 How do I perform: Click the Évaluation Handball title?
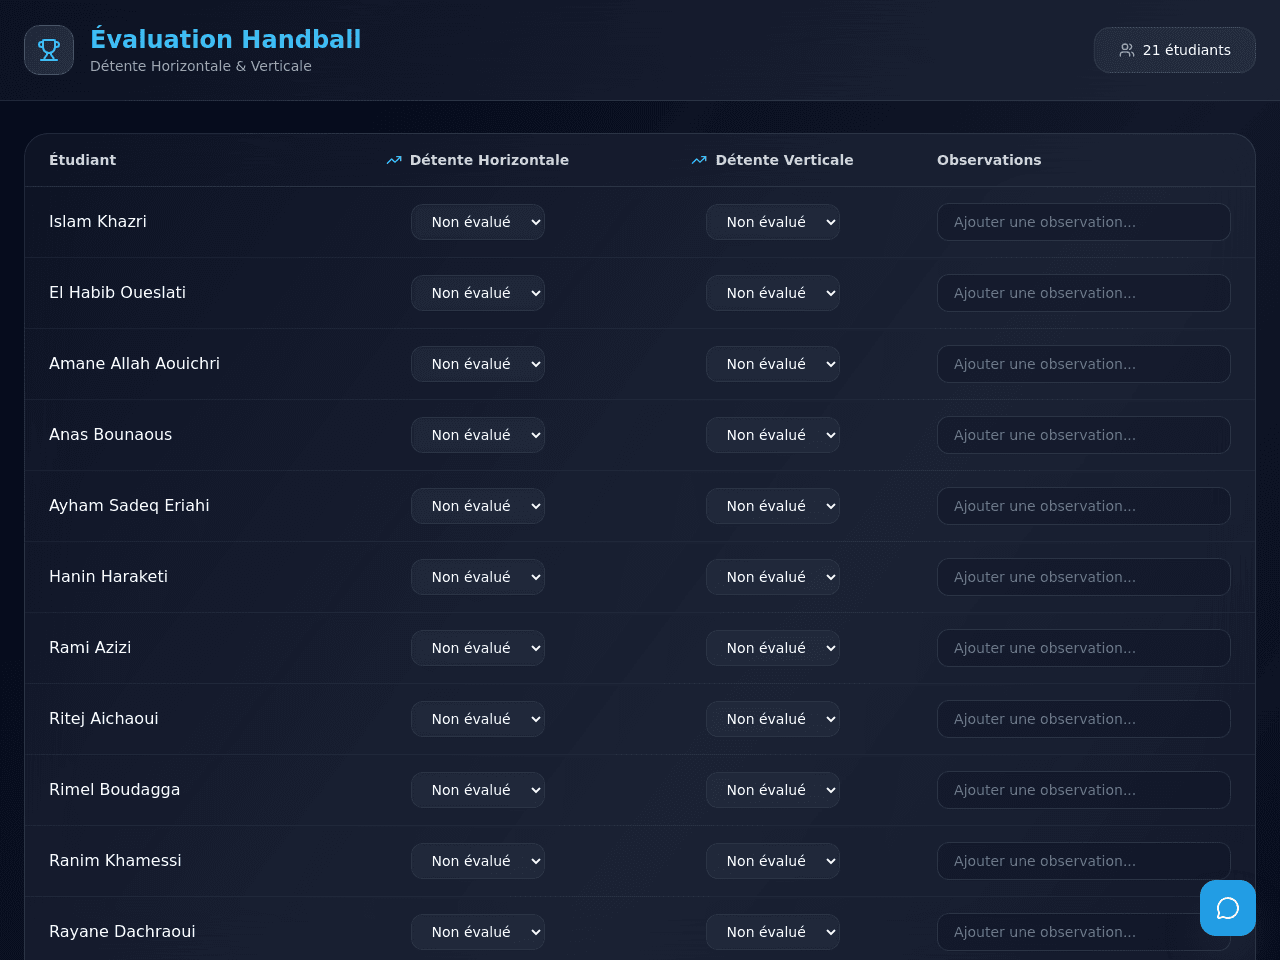coord(226,39)
